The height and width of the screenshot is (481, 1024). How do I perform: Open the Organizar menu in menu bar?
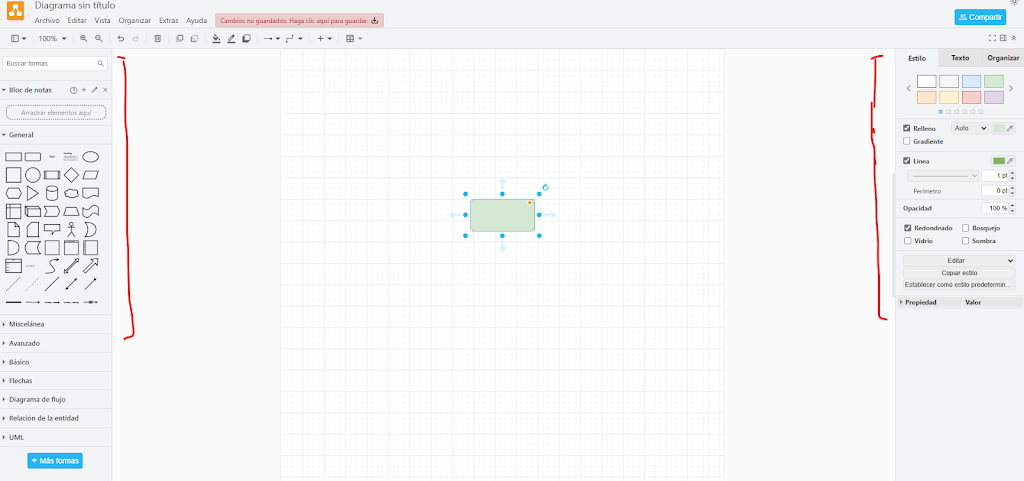tap(135, 20)
